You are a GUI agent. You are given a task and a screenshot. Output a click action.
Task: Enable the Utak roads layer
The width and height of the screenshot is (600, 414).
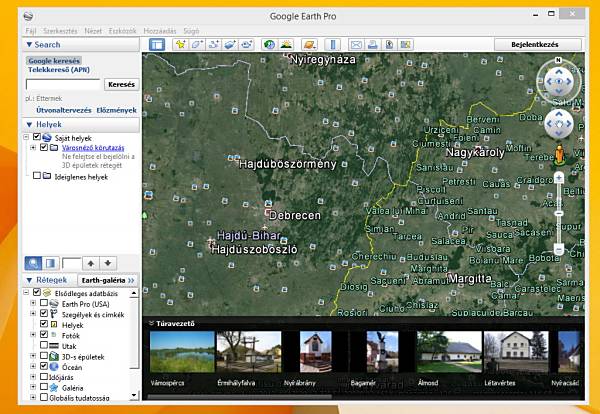click(x=44, y=345)
